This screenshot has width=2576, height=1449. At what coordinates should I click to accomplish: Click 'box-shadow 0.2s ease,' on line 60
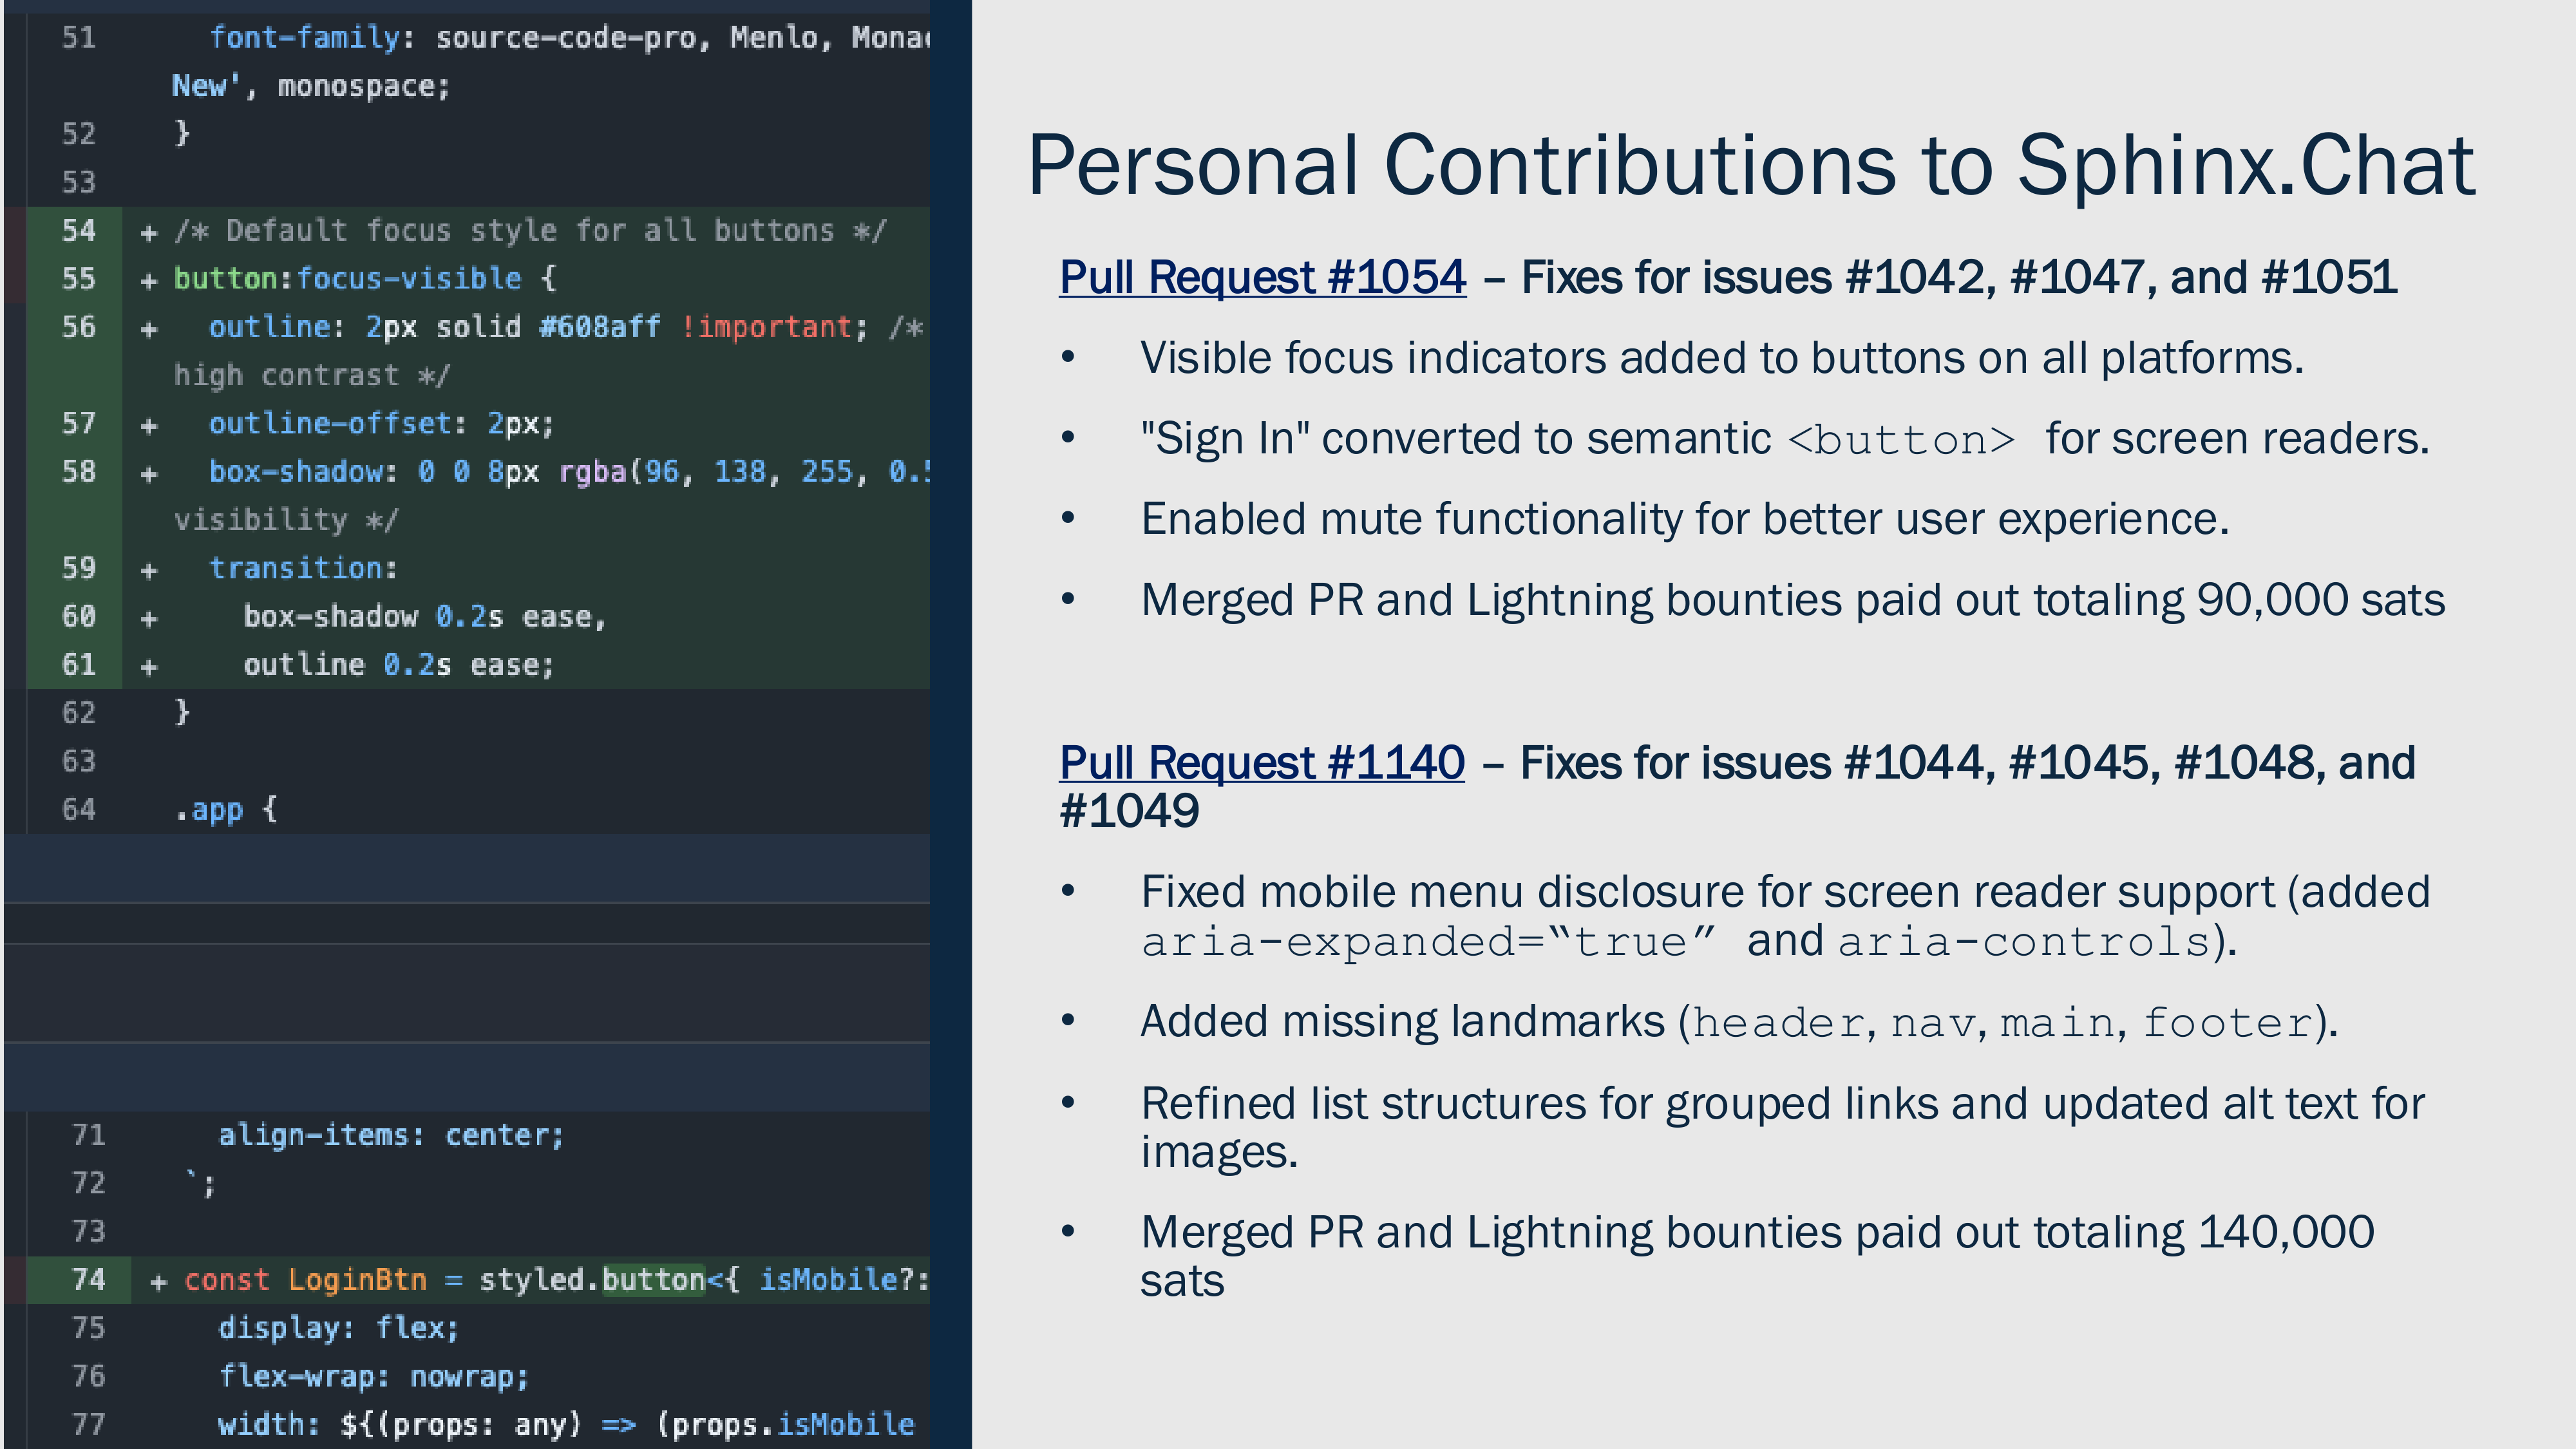click(425, 616)
